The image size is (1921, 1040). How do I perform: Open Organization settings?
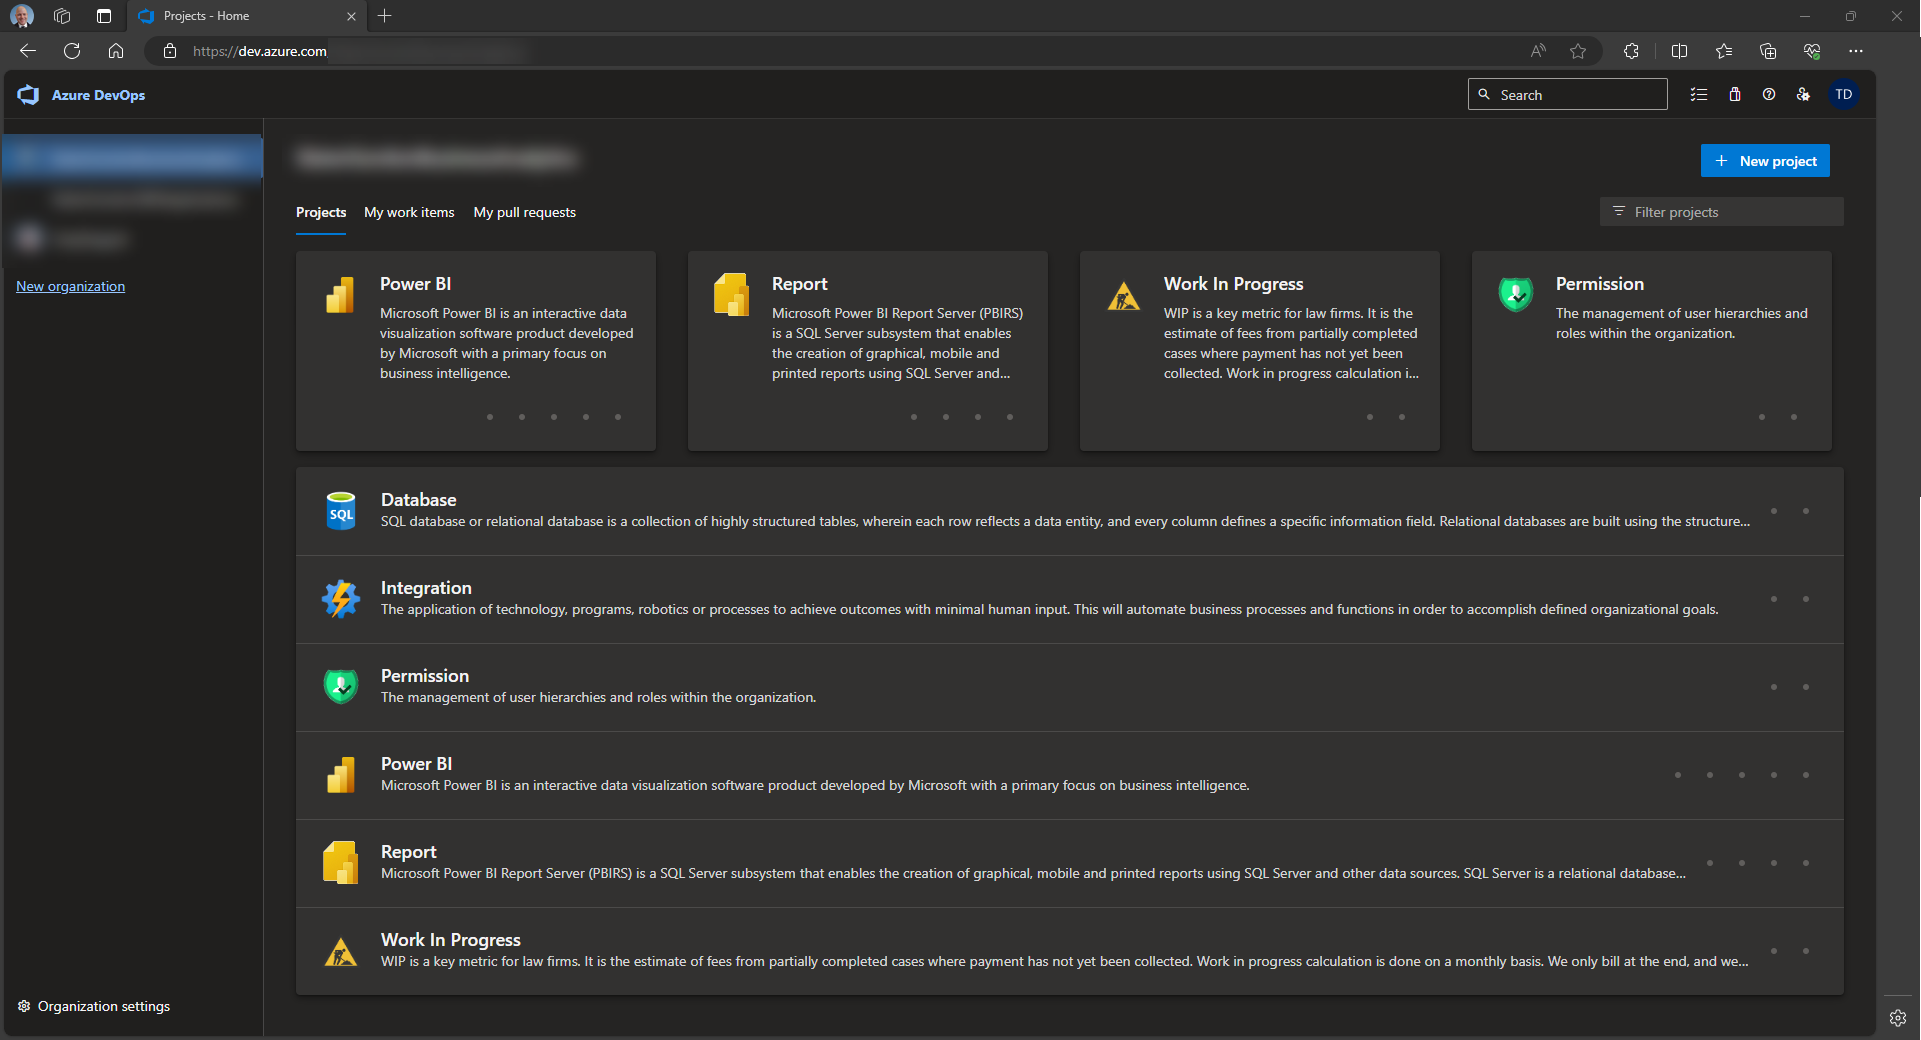point(94,1006)
